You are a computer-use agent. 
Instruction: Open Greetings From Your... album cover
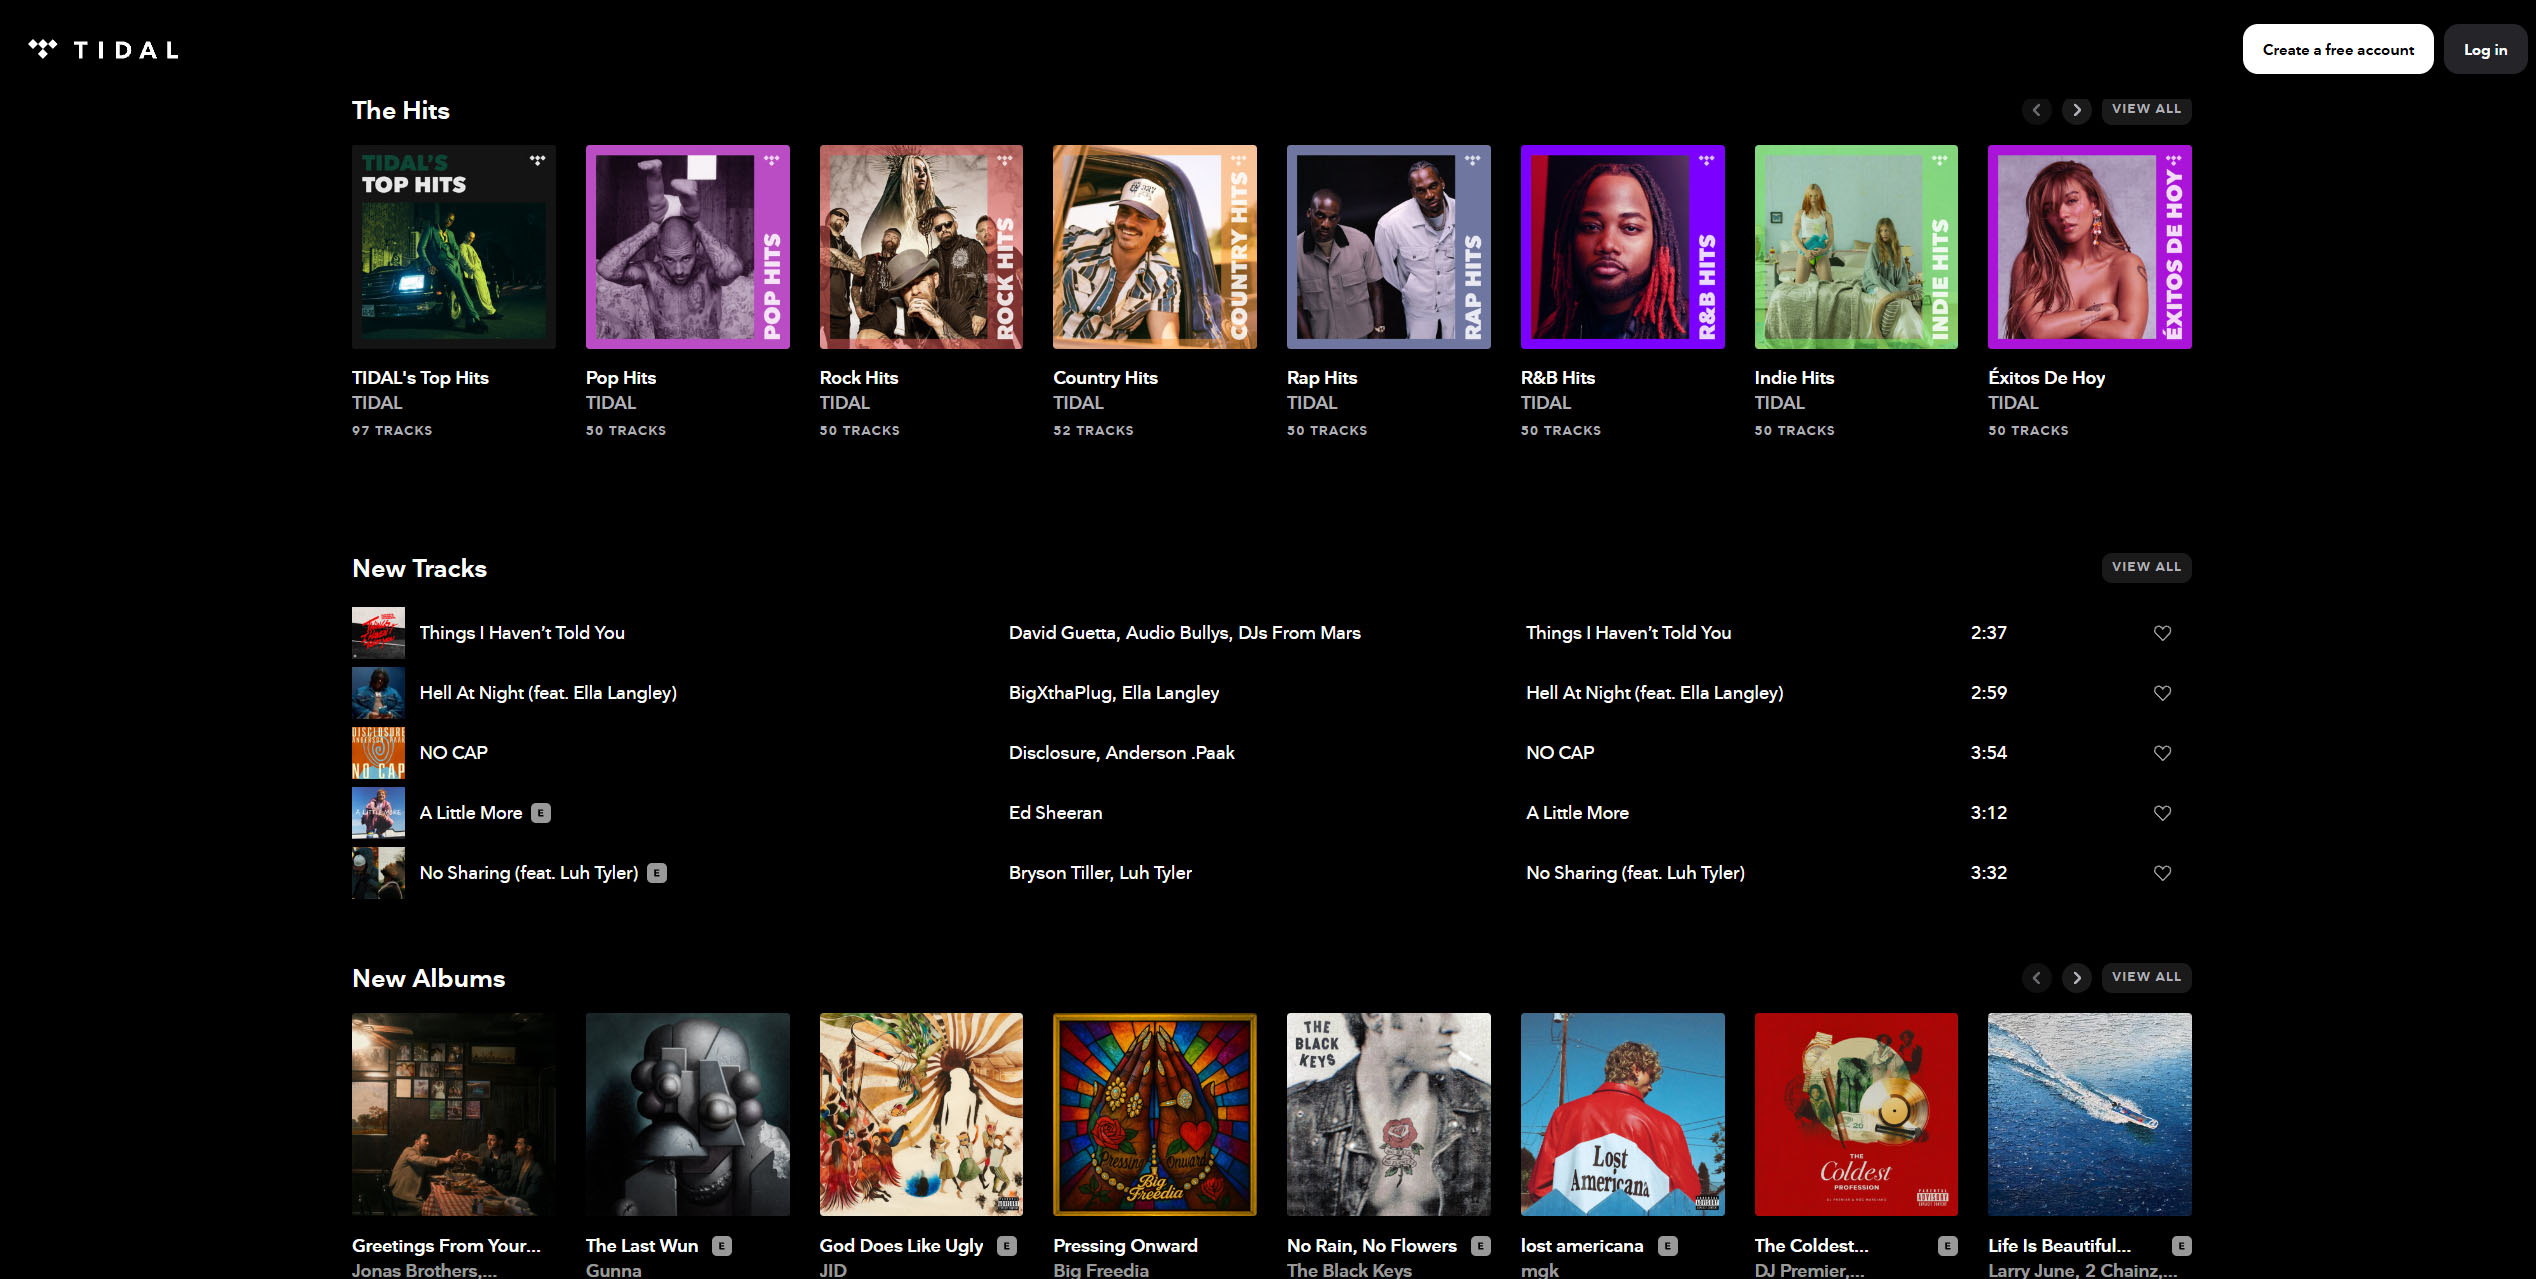[x=454, y=1114]
